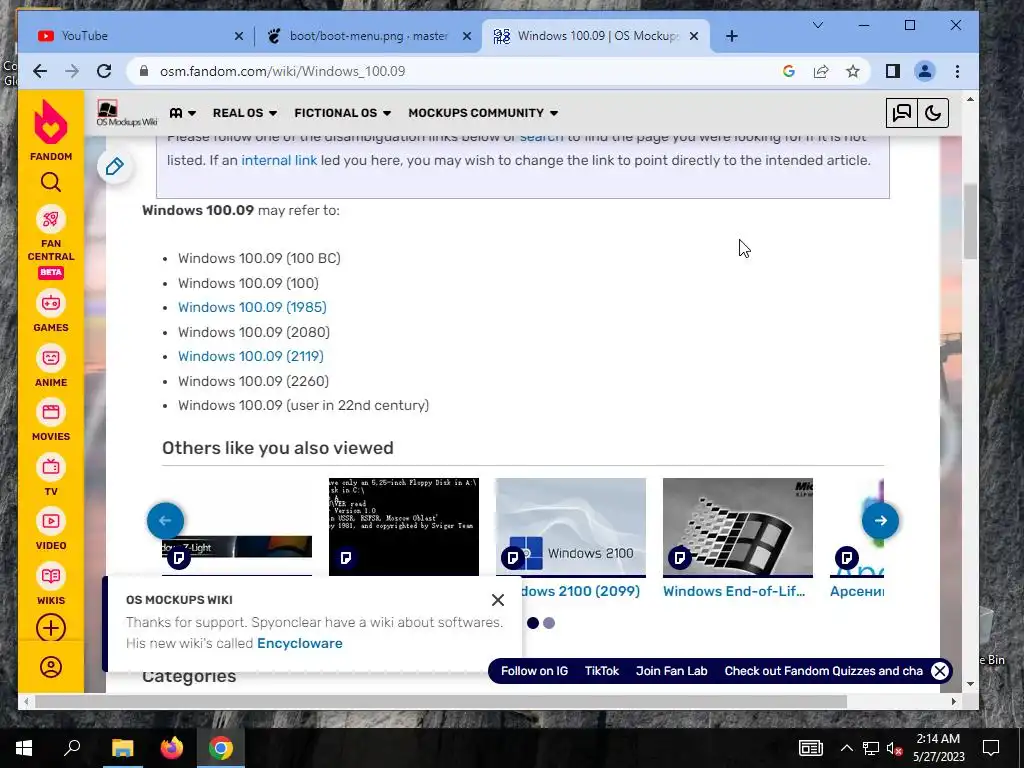1024x768 pixels.
Task: Open Windows End-of-Life article link
Action: (x=734, y=591)
